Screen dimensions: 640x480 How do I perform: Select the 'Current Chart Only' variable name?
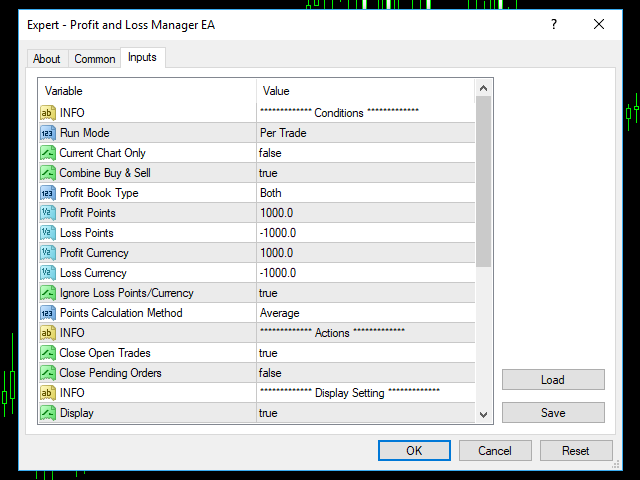(102, 153)
